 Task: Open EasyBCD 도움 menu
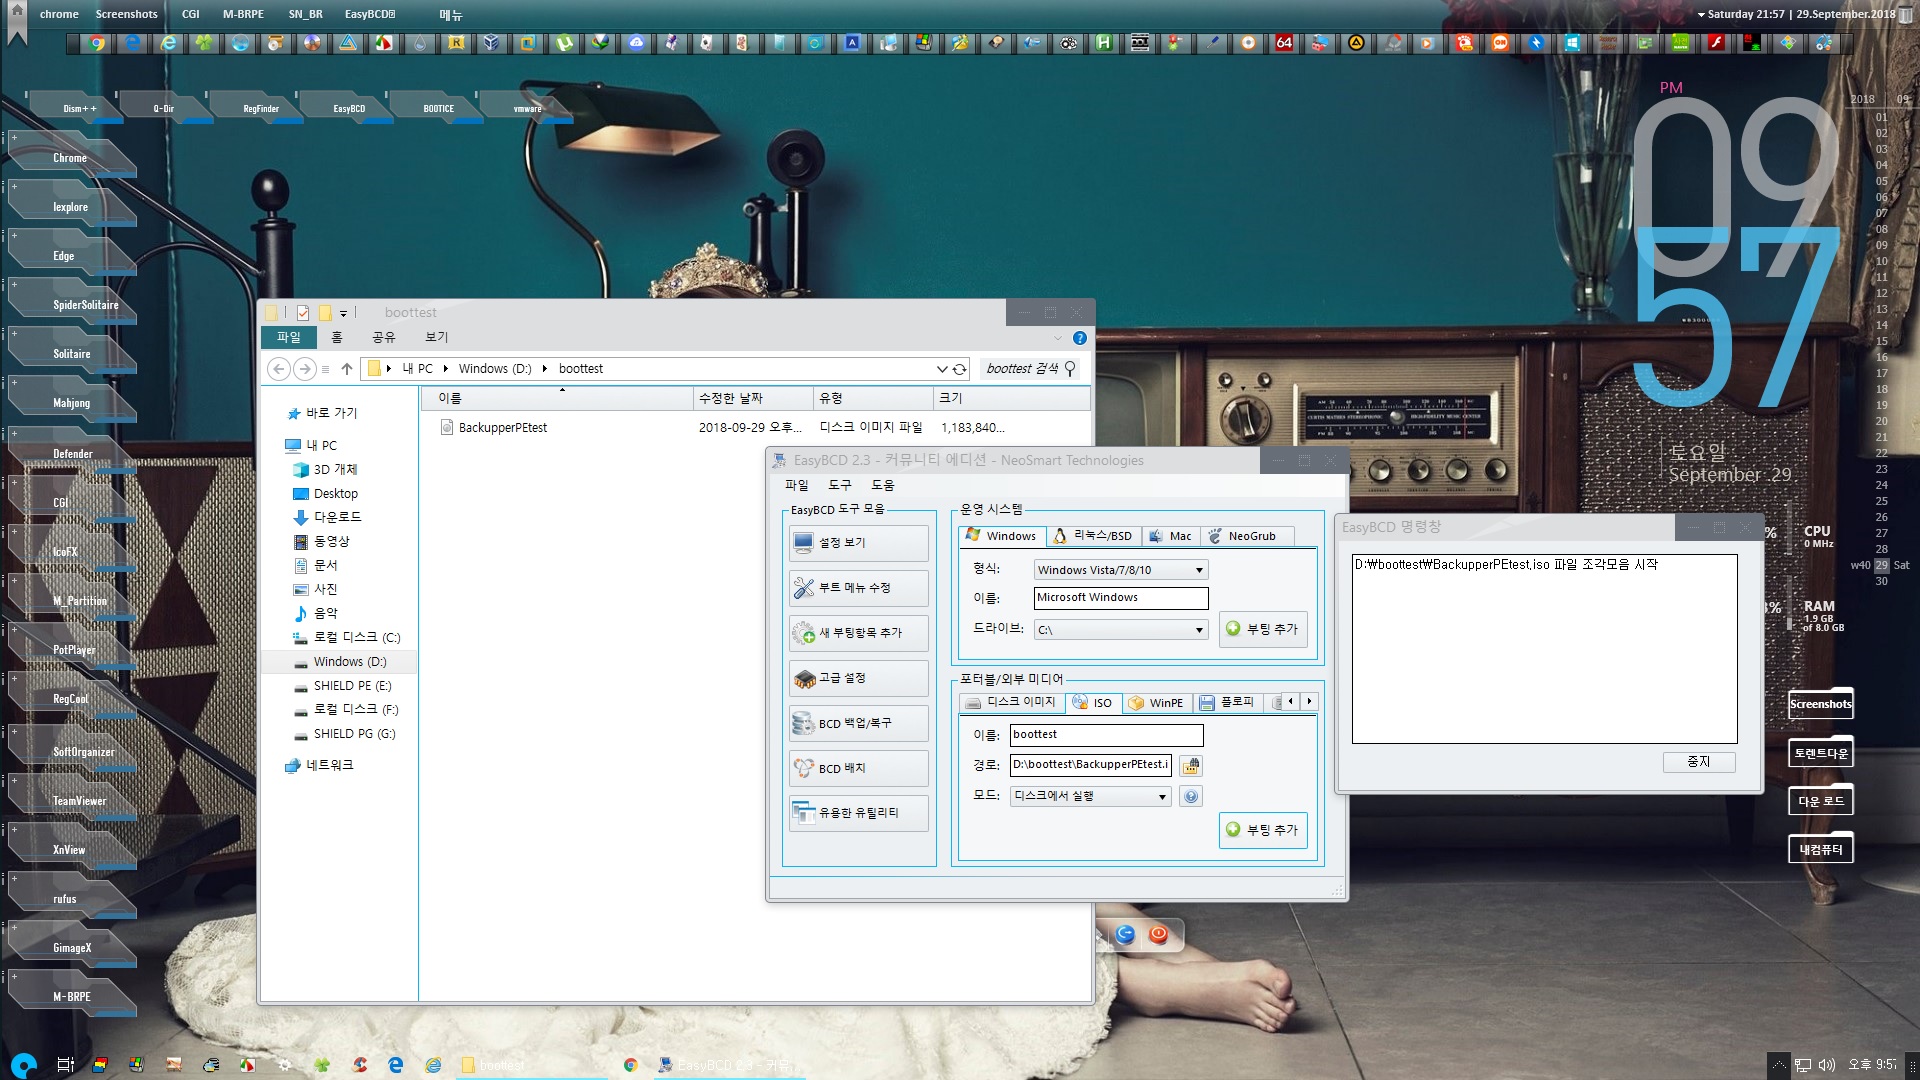[883, 485]
